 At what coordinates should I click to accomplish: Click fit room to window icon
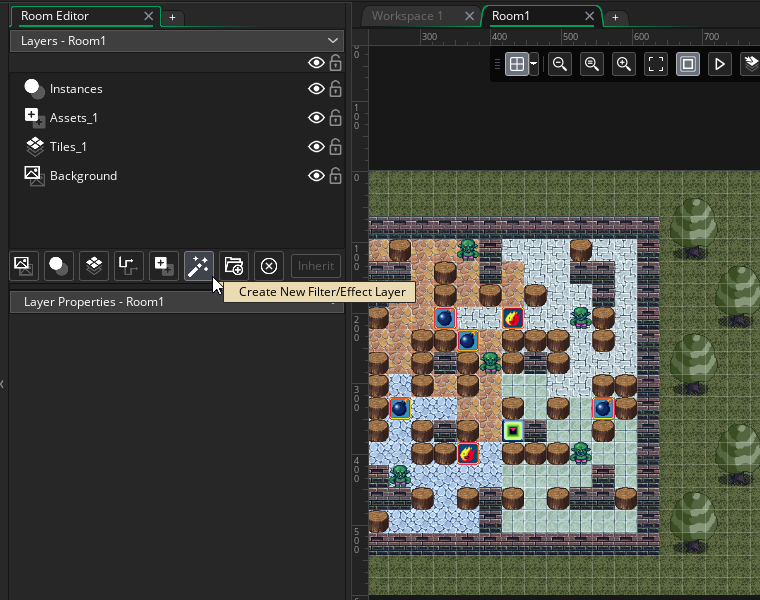pyautogui.click(x=656, y=64)
